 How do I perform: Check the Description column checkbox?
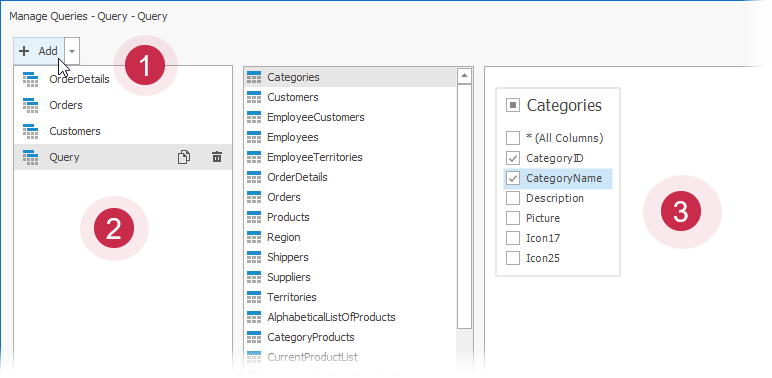coord(513,198)
